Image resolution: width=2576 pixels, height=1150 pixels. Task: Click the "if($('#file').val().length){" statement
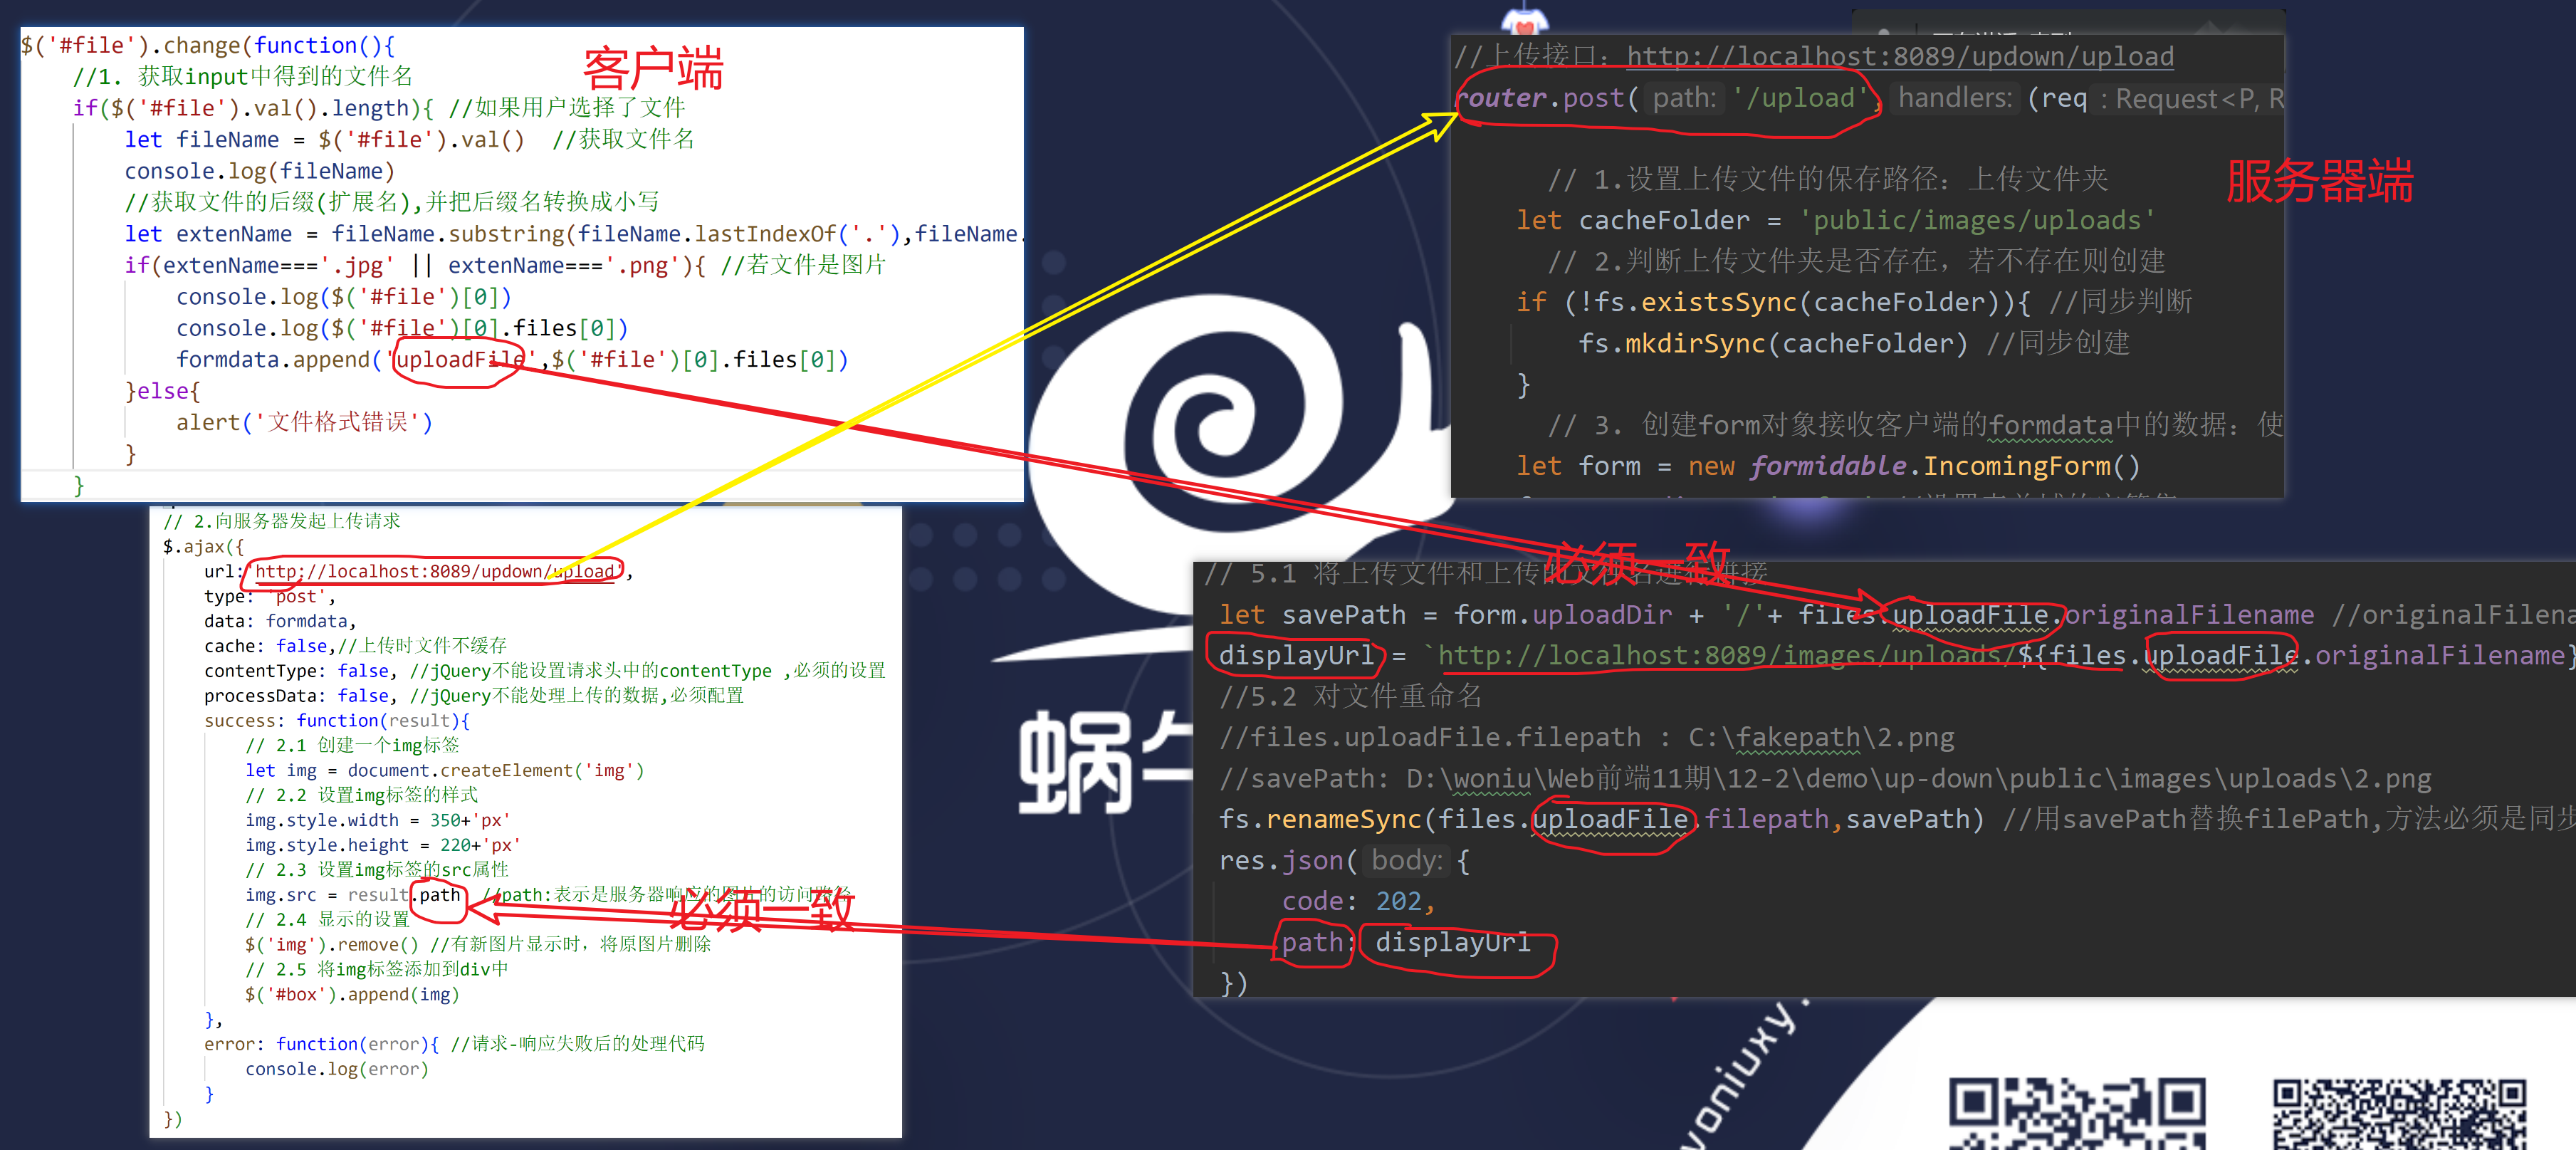[x=254, y=108]
